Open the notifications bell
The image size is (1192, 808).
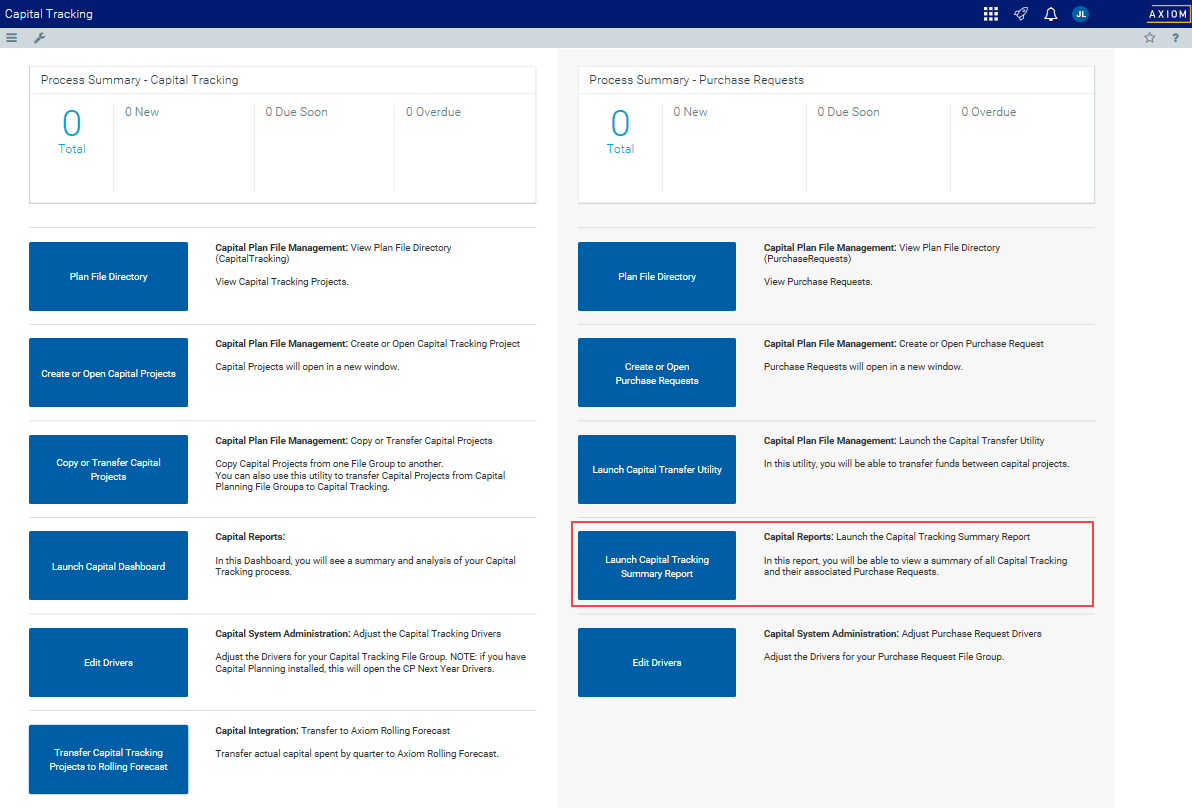[x=1050, y=13]
